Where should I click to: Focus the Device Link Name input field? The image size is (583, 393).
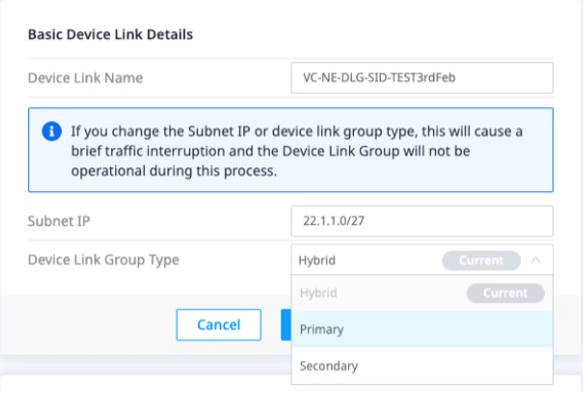pos(422,78)
